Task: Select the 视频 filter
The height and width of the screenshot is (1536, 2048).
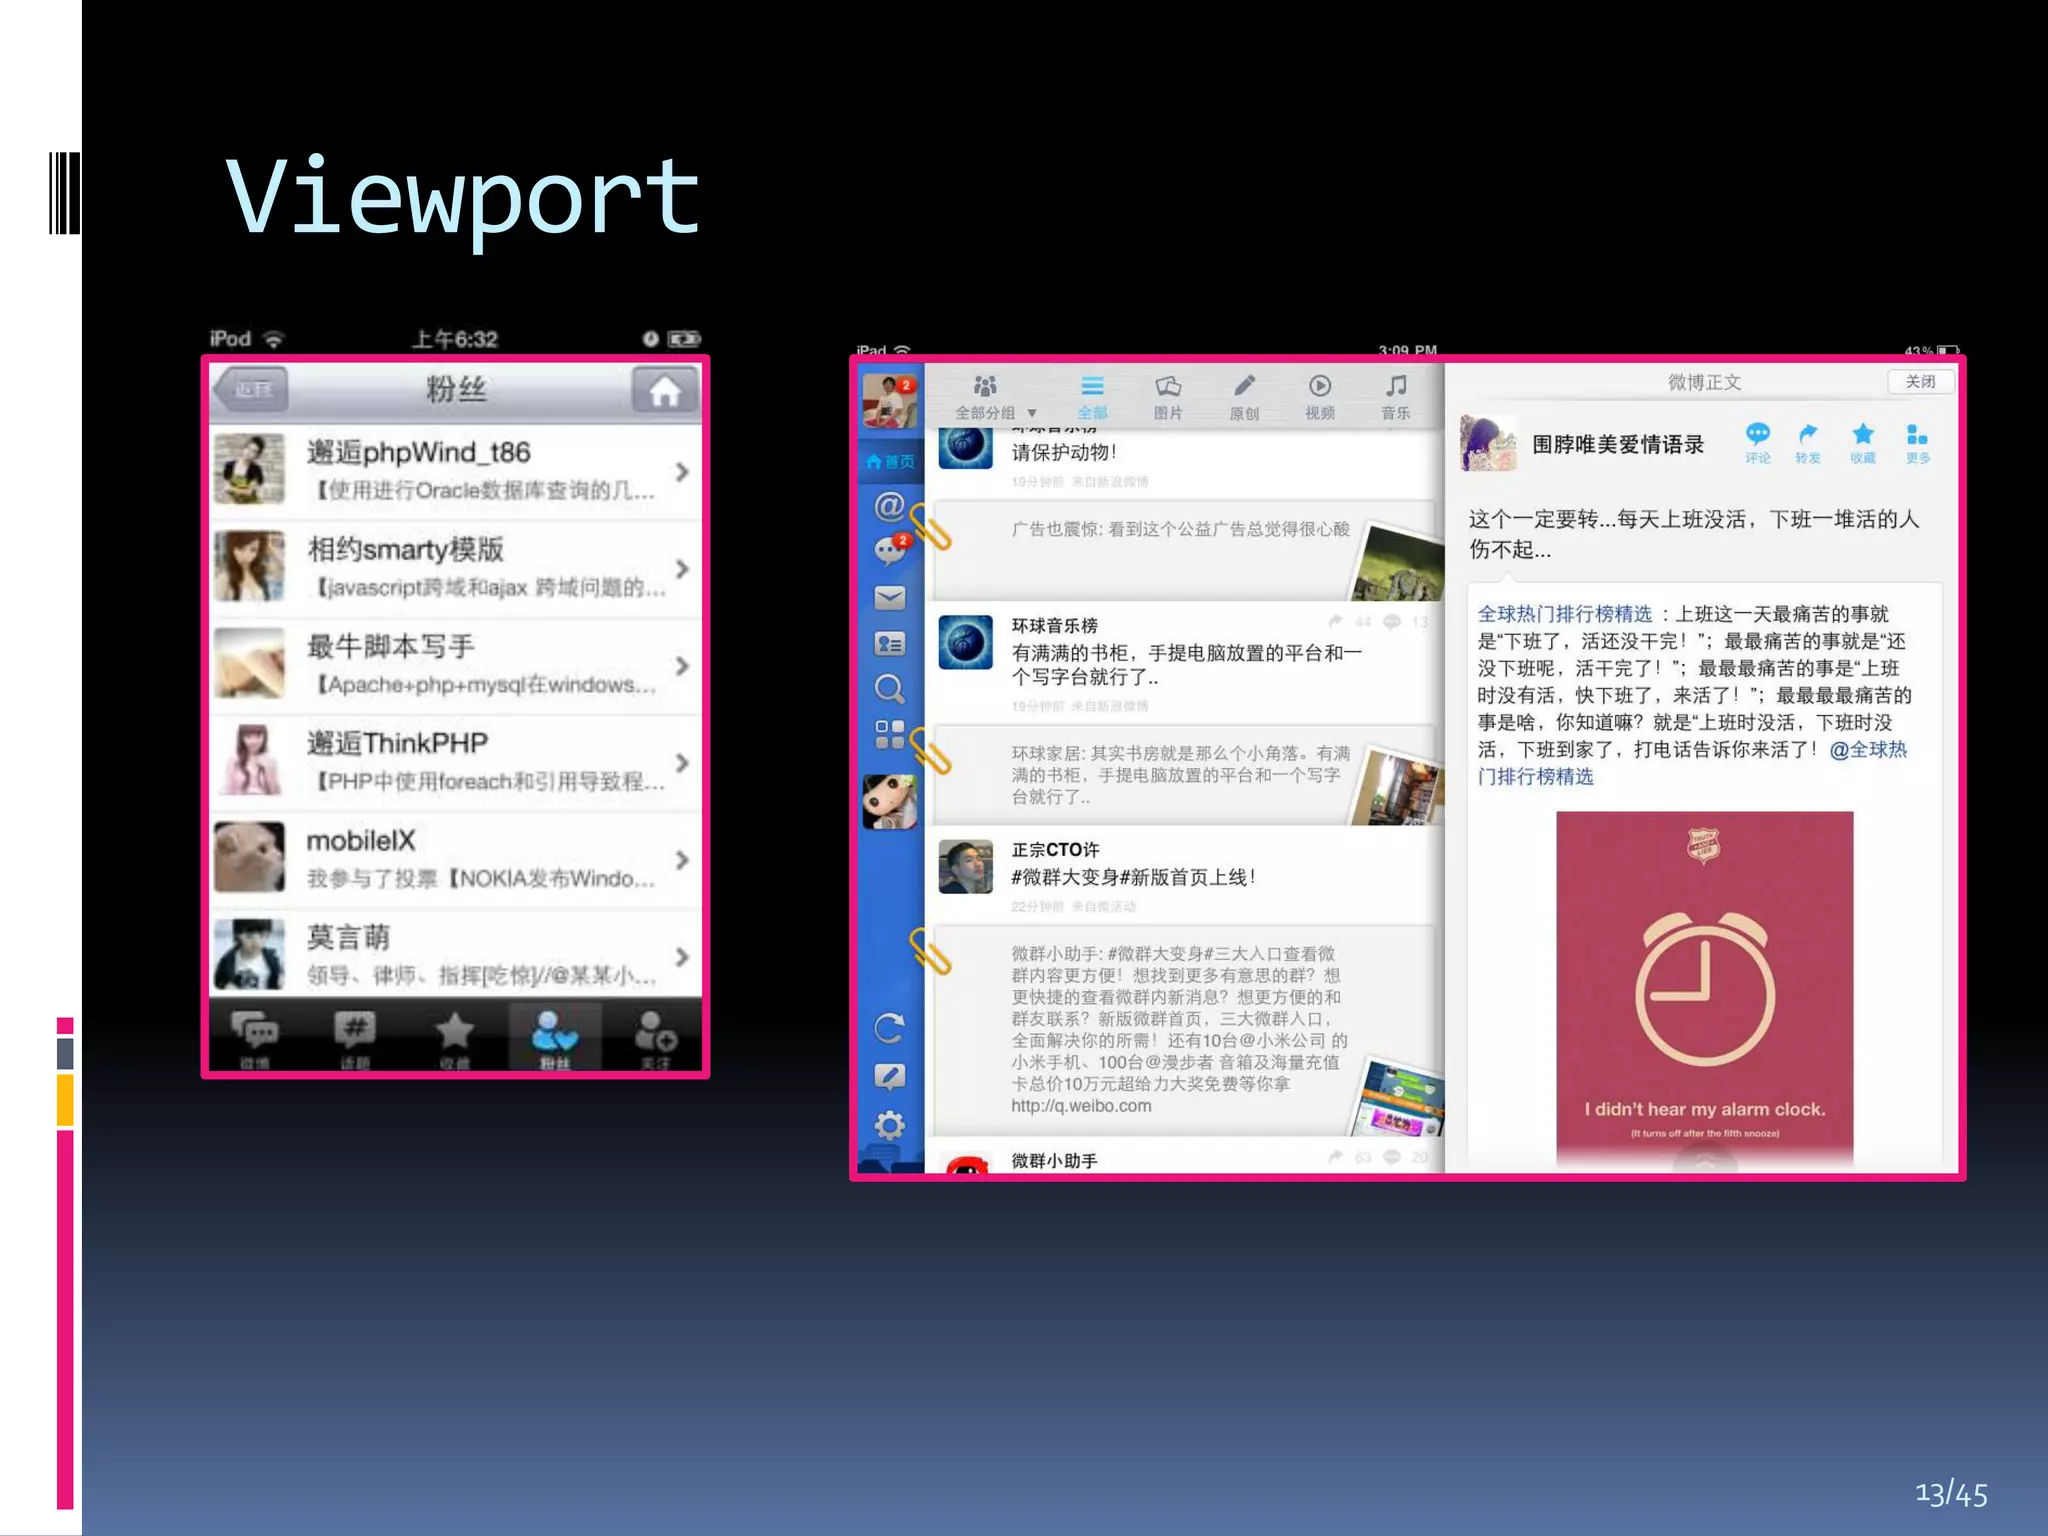Action: [1320, 397]
